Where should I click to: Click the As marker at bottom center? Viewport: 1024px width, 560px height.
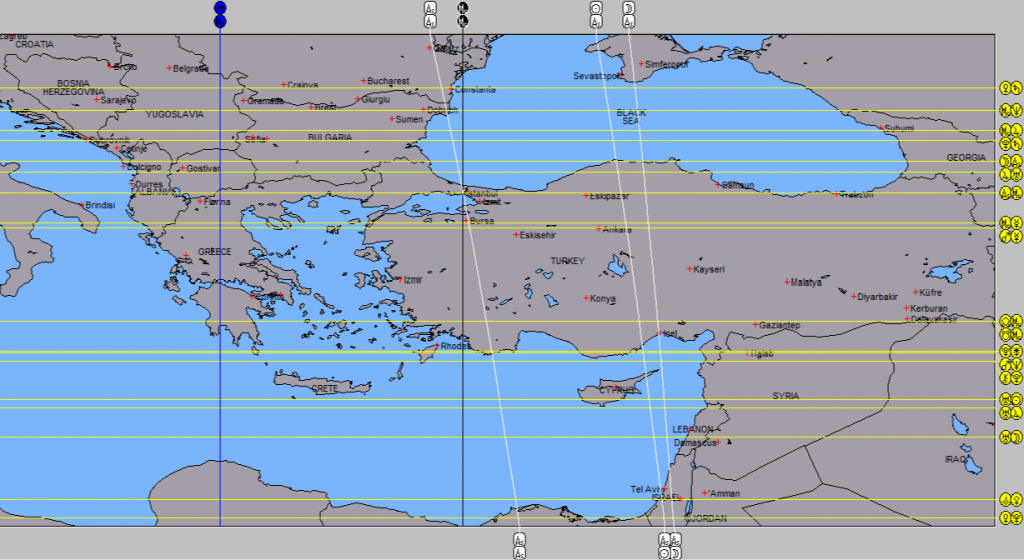point(519,540)
